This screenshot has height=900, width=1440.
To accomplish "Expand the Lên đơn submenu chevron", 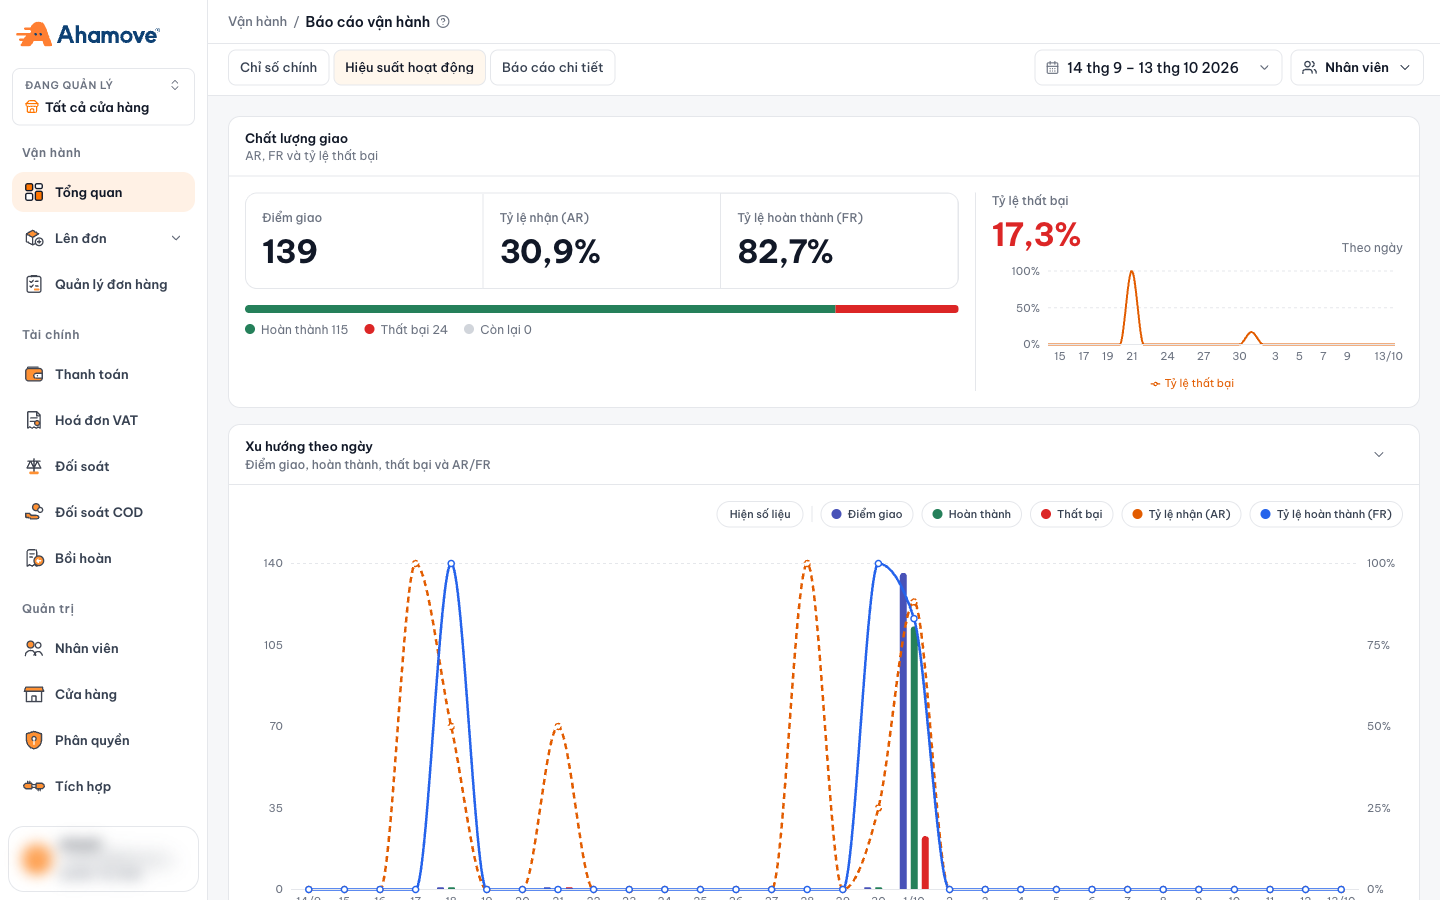I will (x=176, y=238).
